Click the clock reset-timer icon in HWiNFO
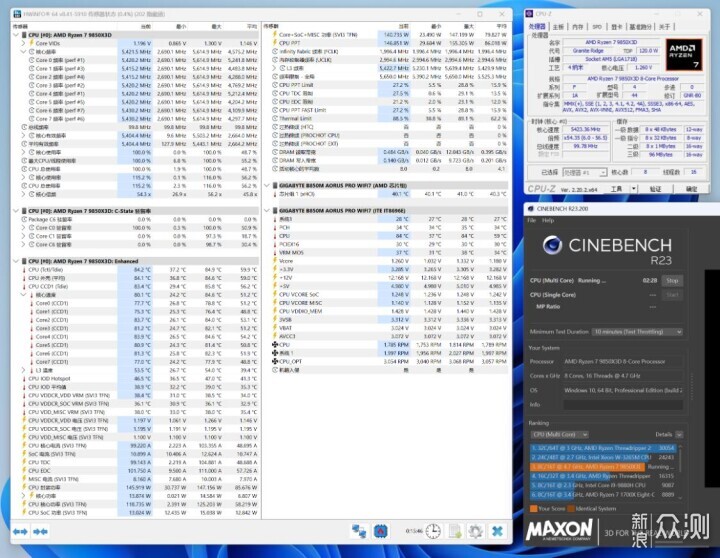The height and width of the screenshot is (558, 720). (x=433, y=531)
